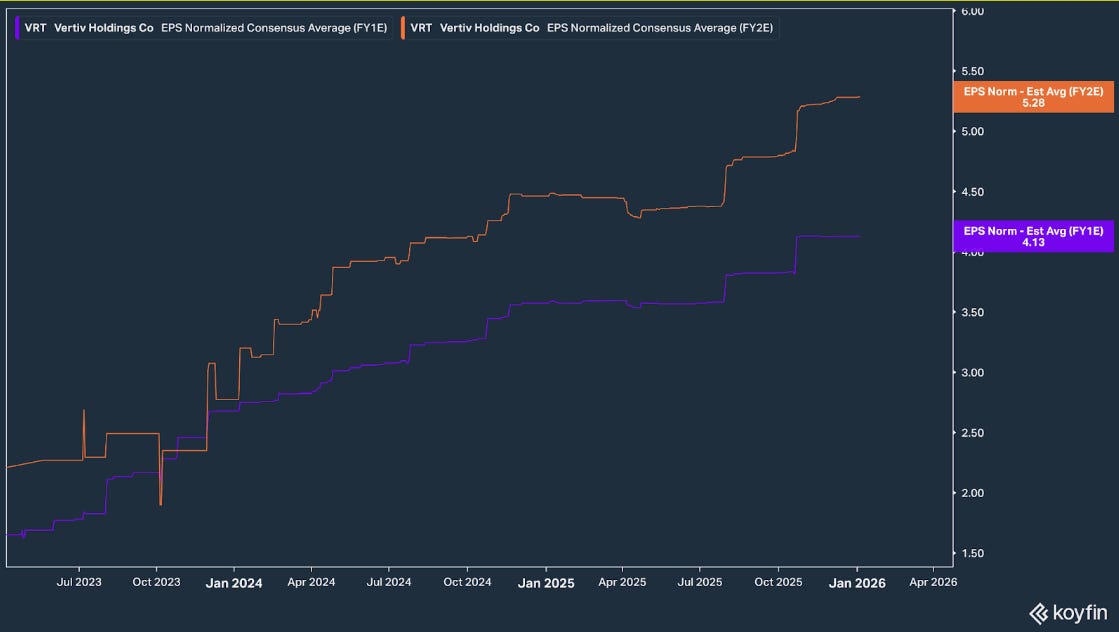The width and height of the screenshot is (1119, 632).
Task: Click the 3.50 y-axis value
Action: tap(972, 312)
